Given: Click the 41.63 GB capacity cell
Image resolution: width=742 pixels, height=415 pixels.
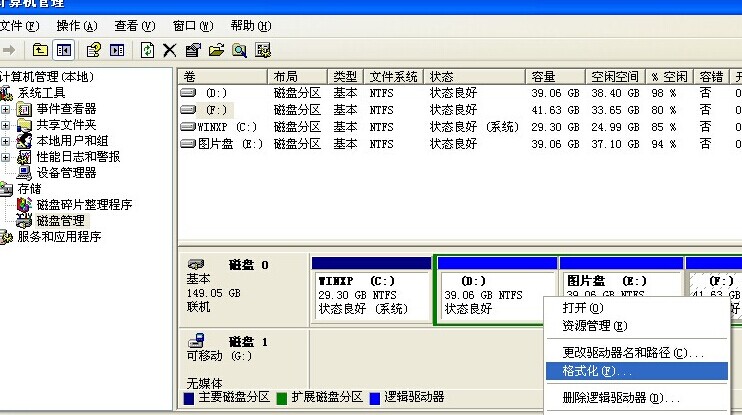Looking at the screenshot, I should [555, 110].
